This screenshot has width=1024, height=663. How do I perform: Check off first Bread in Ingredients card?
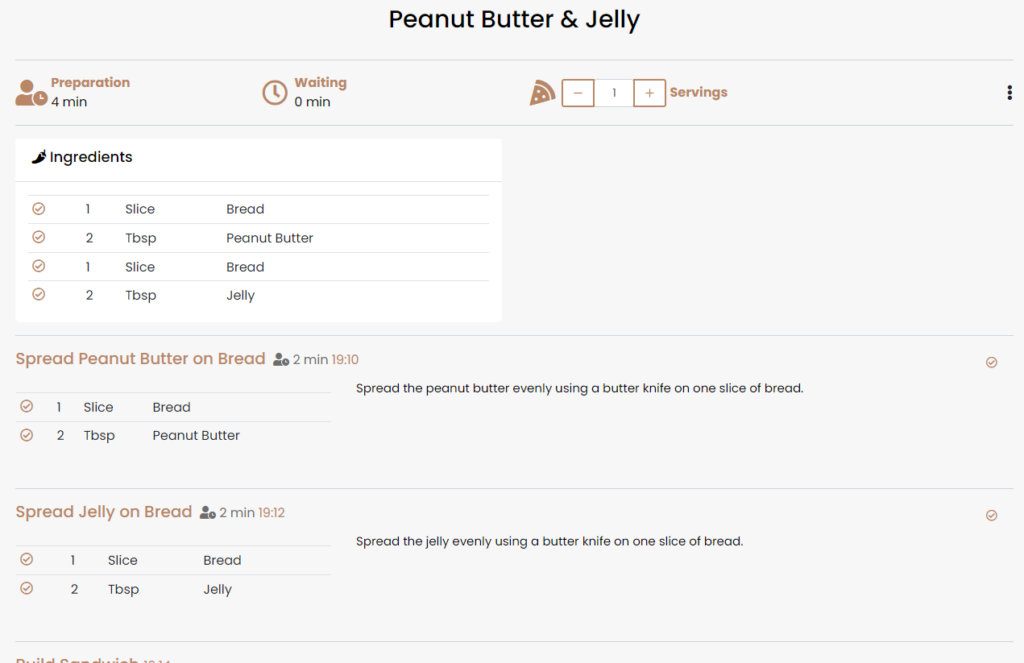(39, 209)
